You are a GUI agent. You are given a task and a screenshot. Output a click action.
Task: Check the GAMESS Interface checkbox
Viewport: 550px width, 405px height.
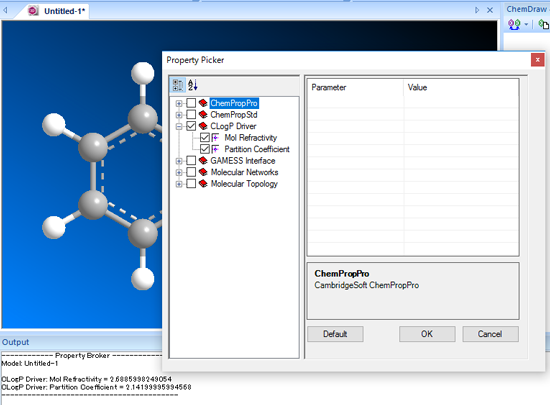pyautogui.click(x=191, y=161)
